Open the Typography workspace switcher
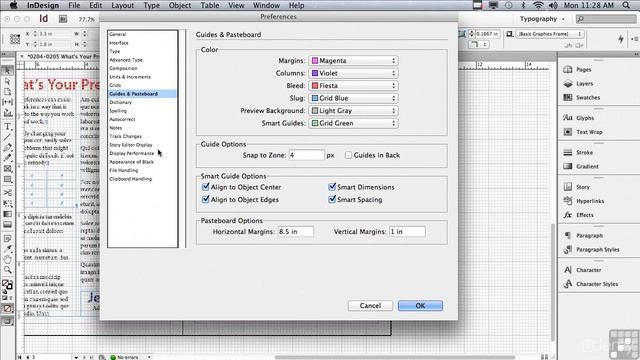The image size is (640, 360). pos(542,19)
